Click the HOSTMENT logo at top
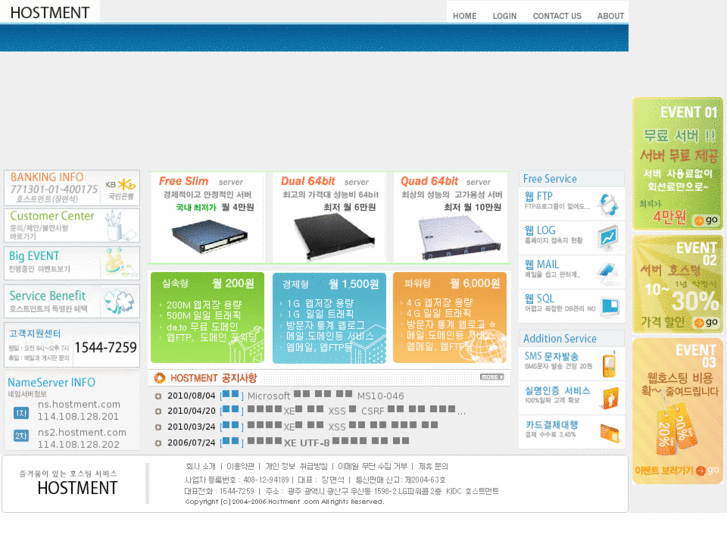Image resolution: width=727 pixels, height=545 pixels. pos(50,13)
